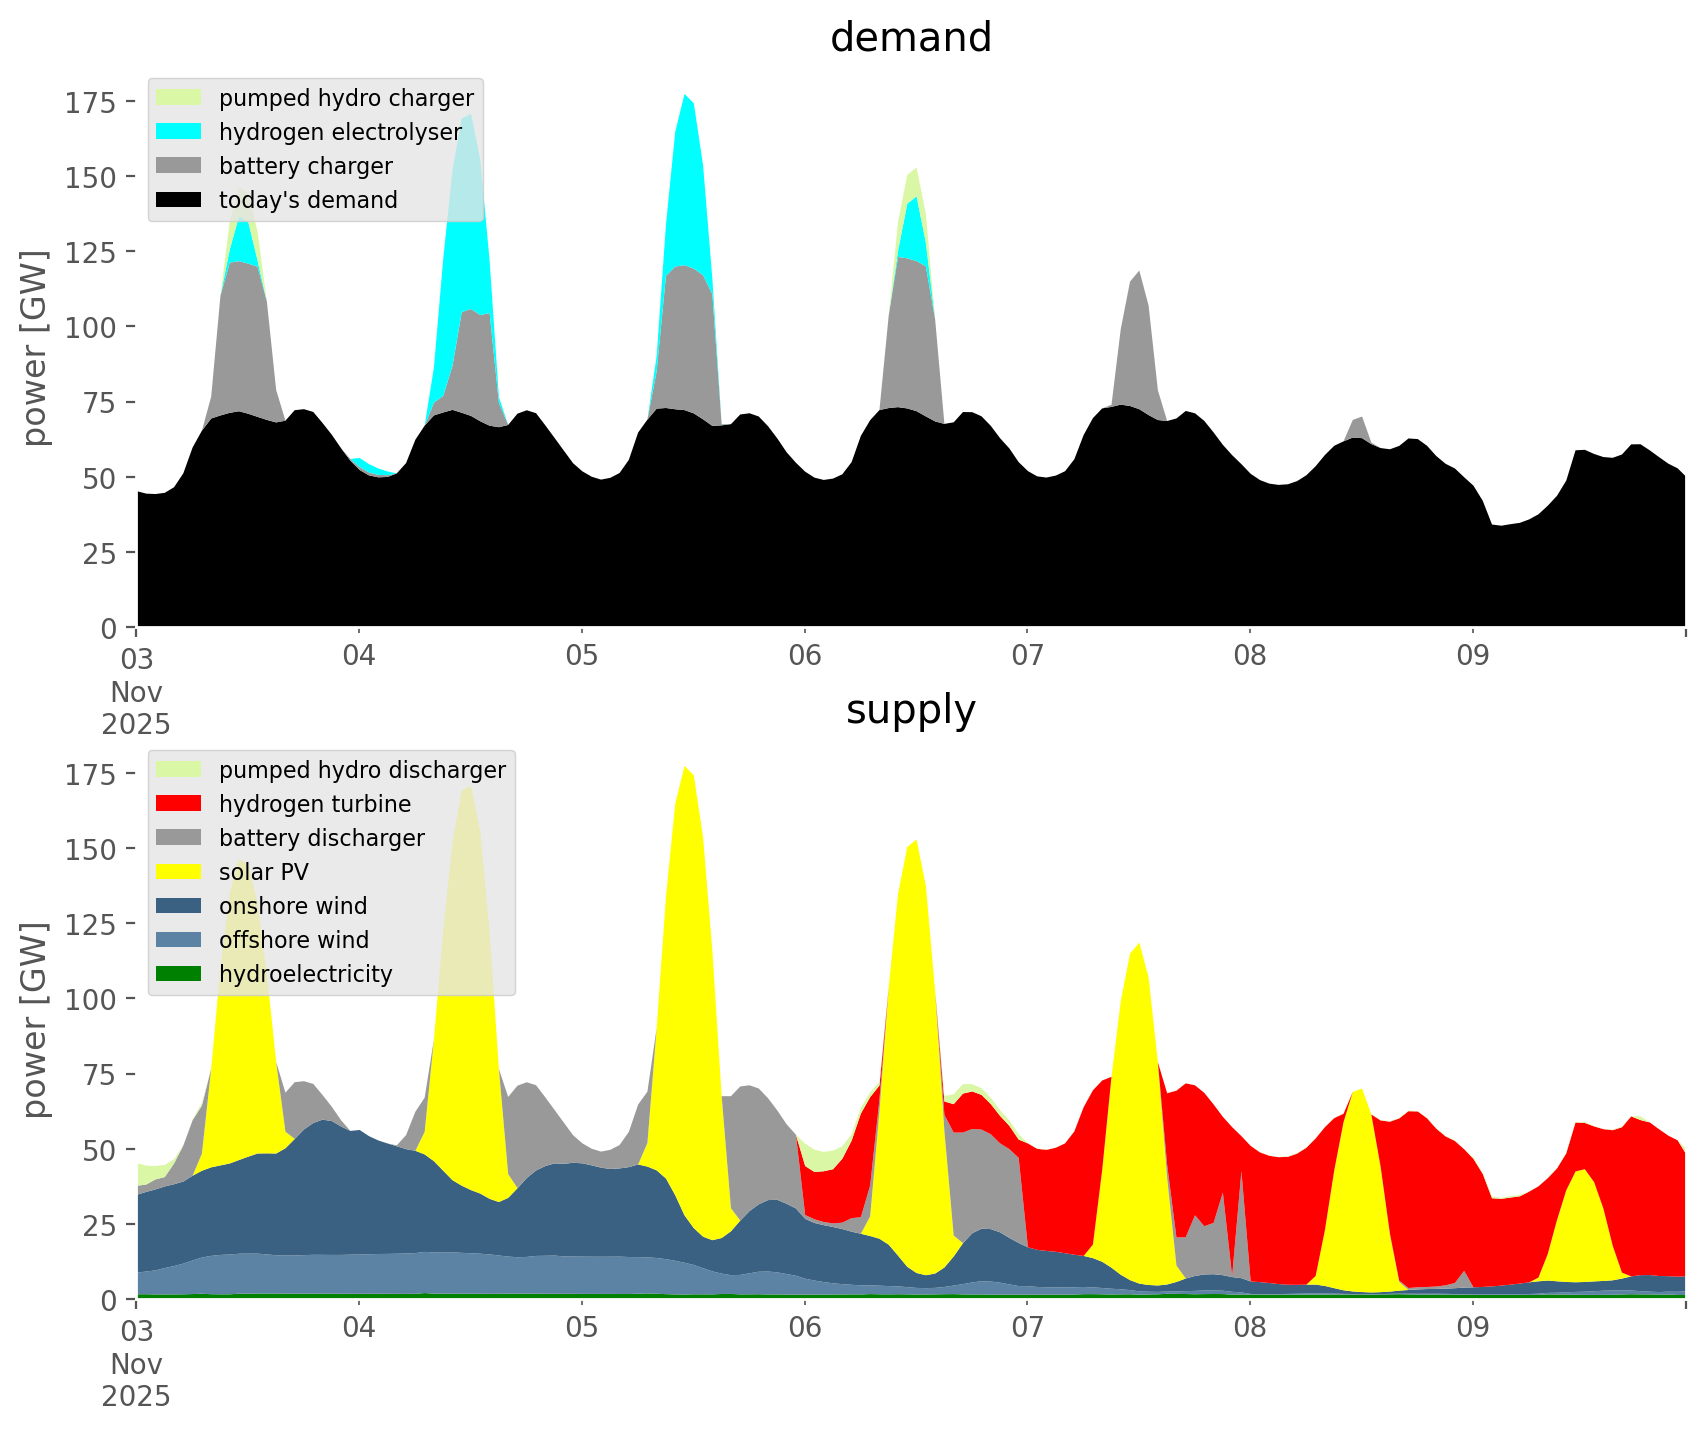The image size is (1706, 1431).
Task: Select the pumped hydro charger legend label
Action: point(346,98)
